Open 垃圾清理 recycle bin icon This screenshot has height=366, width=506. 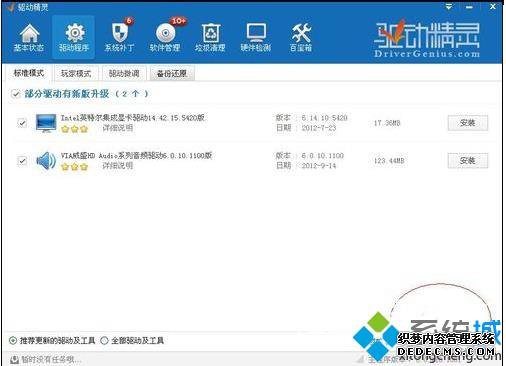point(210,38)
